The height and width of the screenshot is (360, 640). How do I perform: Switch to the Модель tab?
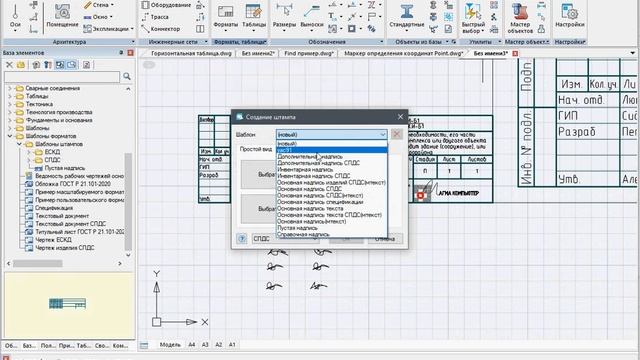170,345
